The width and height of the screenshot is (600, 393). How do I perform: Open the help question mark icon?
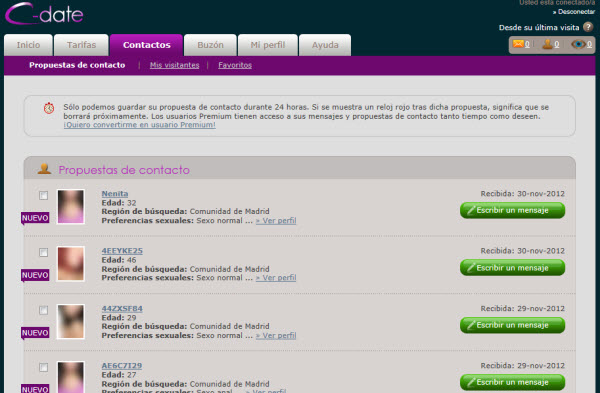(588, 27)
